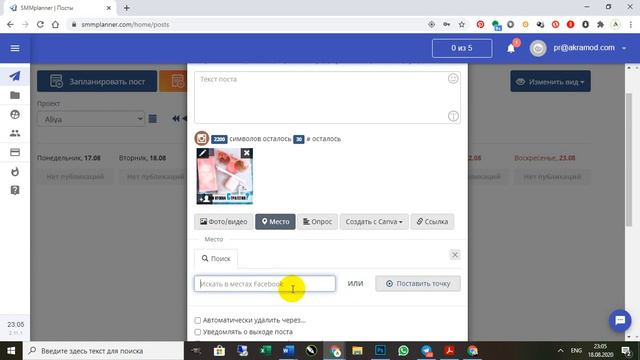The image size is (640, 360).
Task: Click the attached image thumbnail
Action: [x=225, y=176]
